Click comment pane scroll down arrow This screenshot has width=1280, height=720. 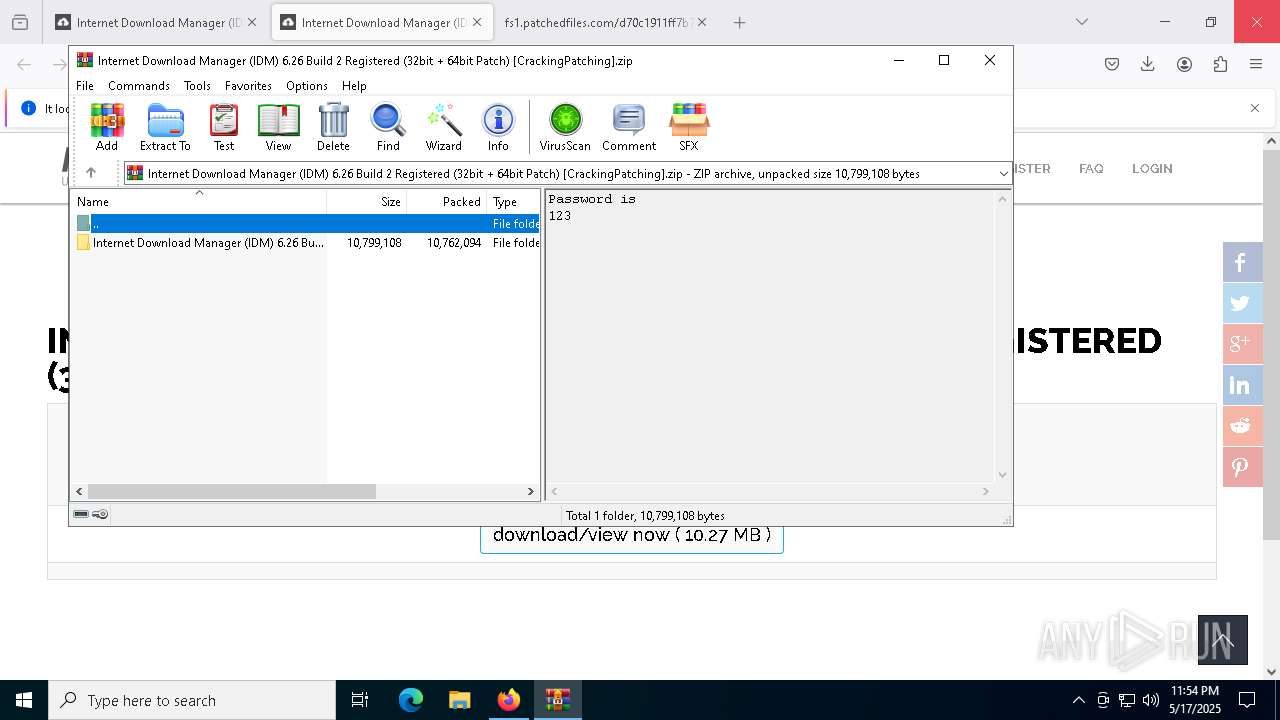[x=1002, y=475]
